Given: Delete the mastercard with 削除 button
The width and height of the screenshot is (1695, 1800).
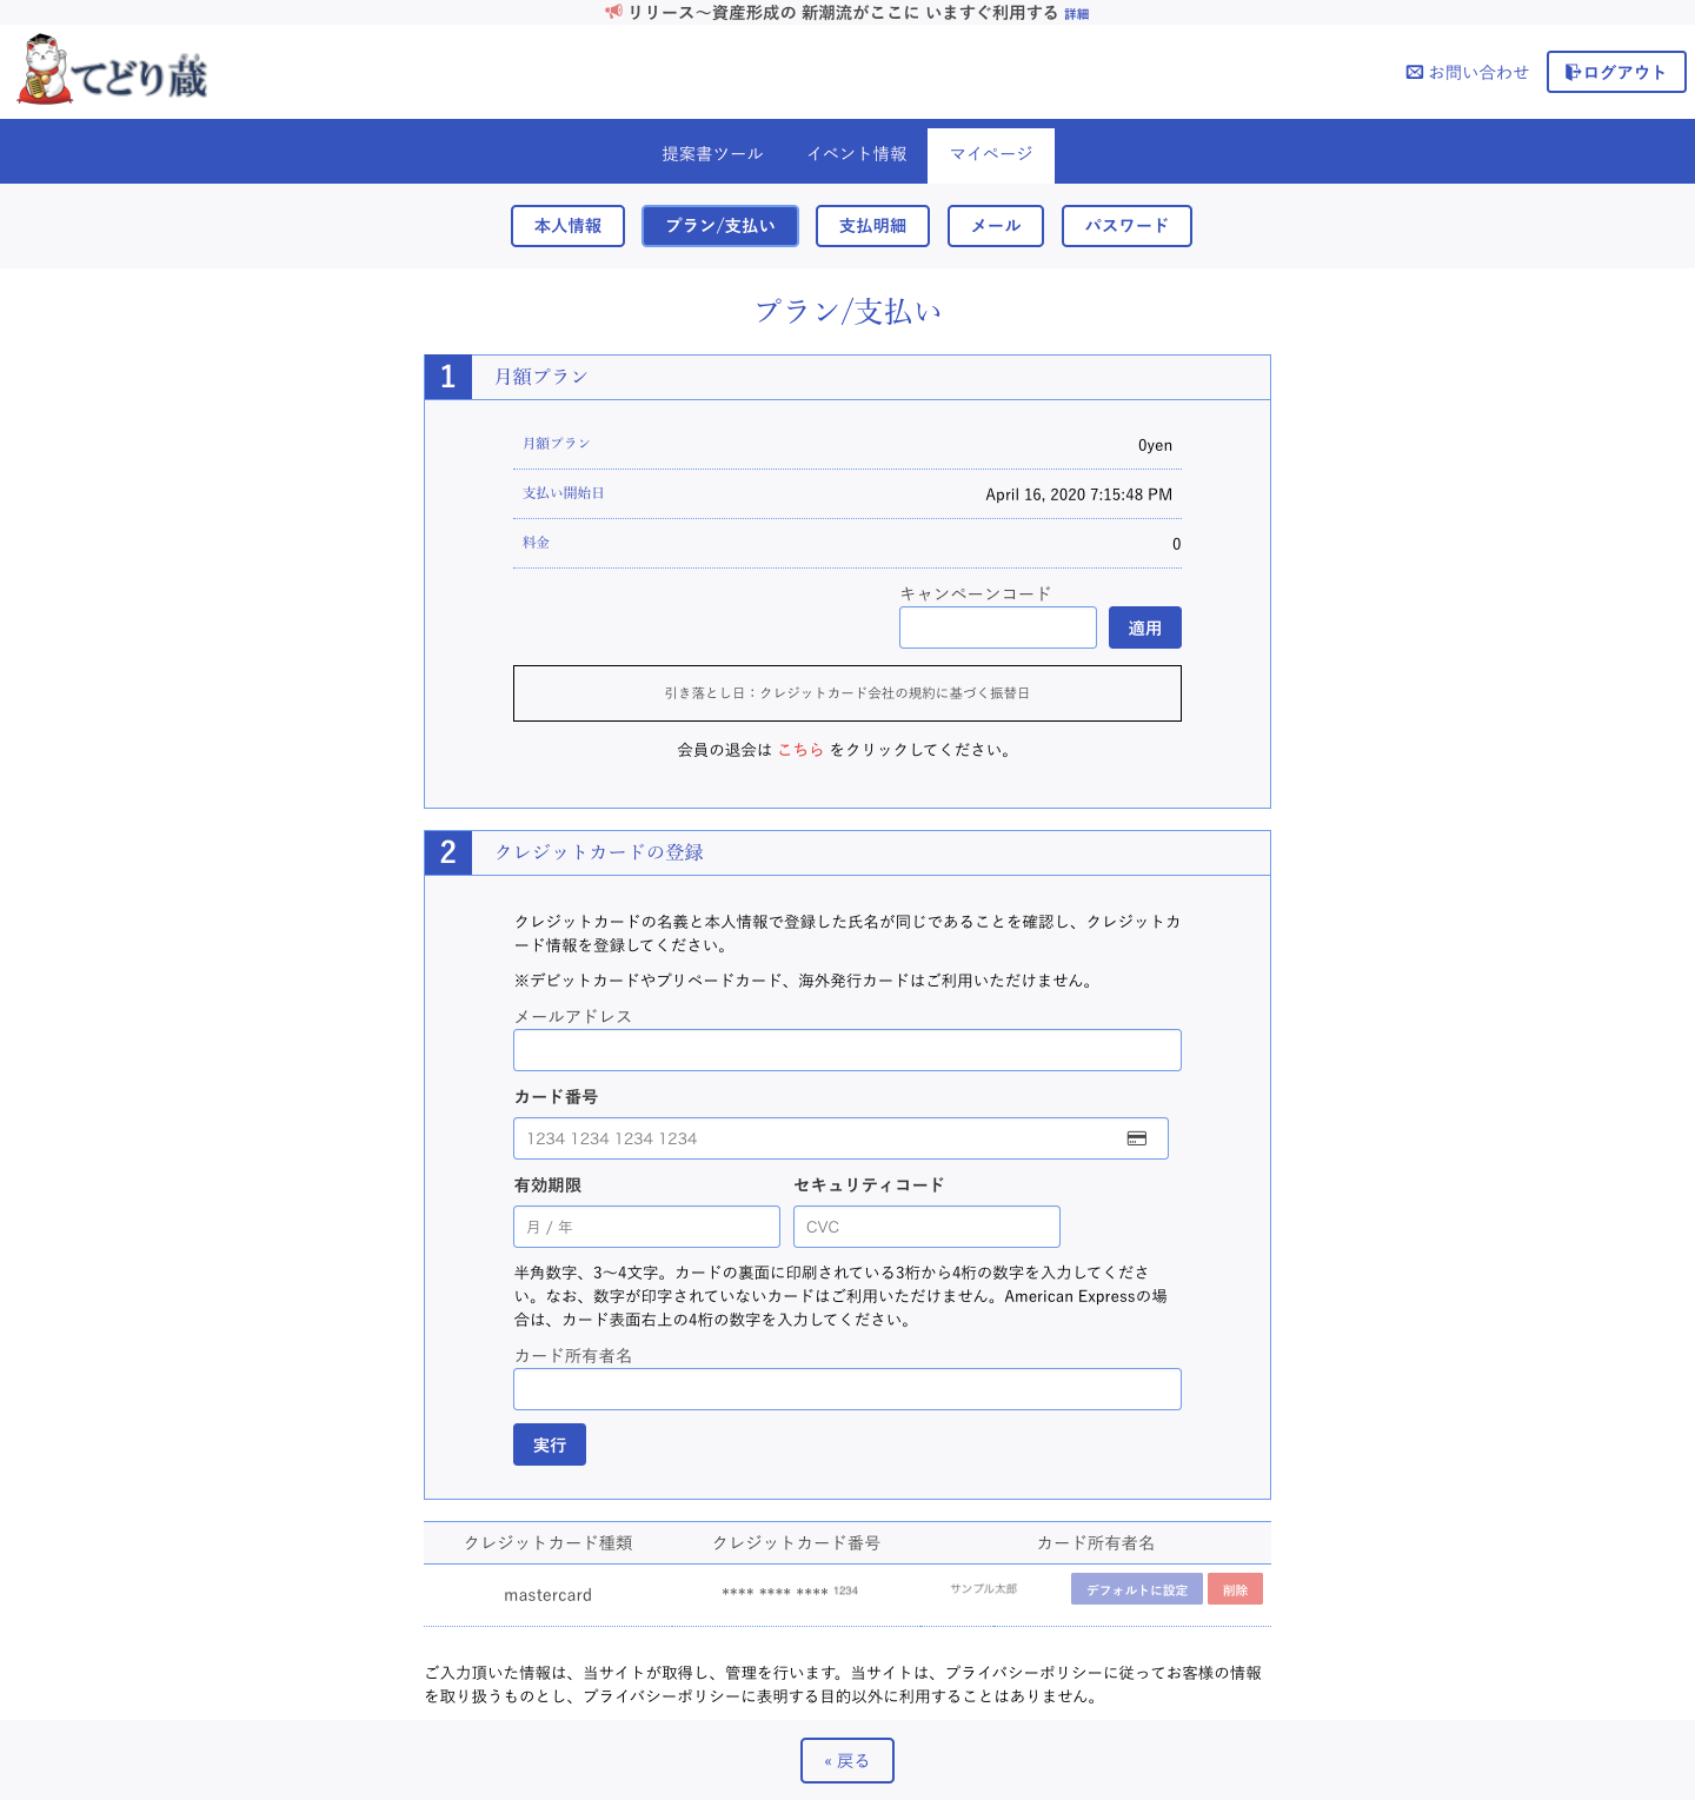Looking at the screenshot, I should (1234, 1590).
